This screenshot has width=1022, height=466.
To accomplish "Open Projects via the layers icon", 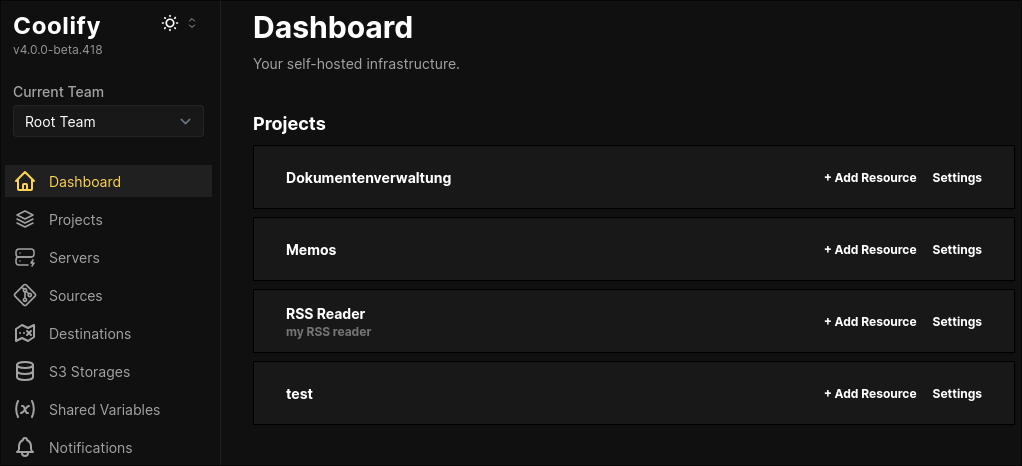I will (x=25, y=220).
